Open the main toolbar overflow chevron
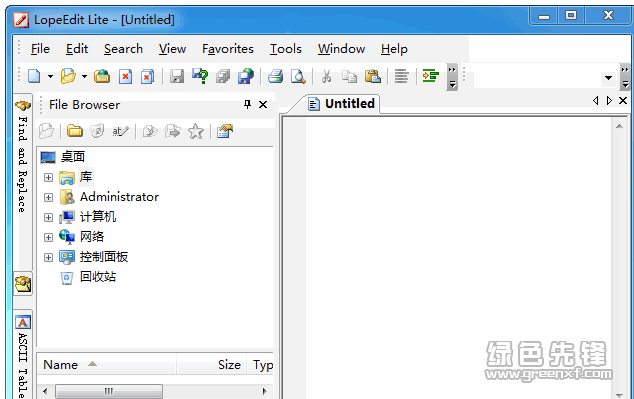Image resolution: width=634 pixels, height=399 pixels. pyautogui.click(x=452, y=76)
